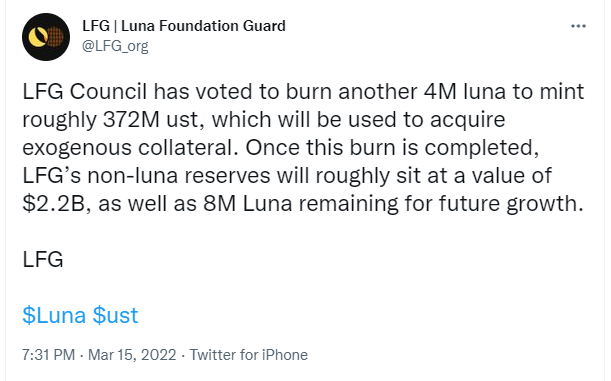
Task: Click the '$2.2B' figure in tweet text
Action: click(54, 203)
